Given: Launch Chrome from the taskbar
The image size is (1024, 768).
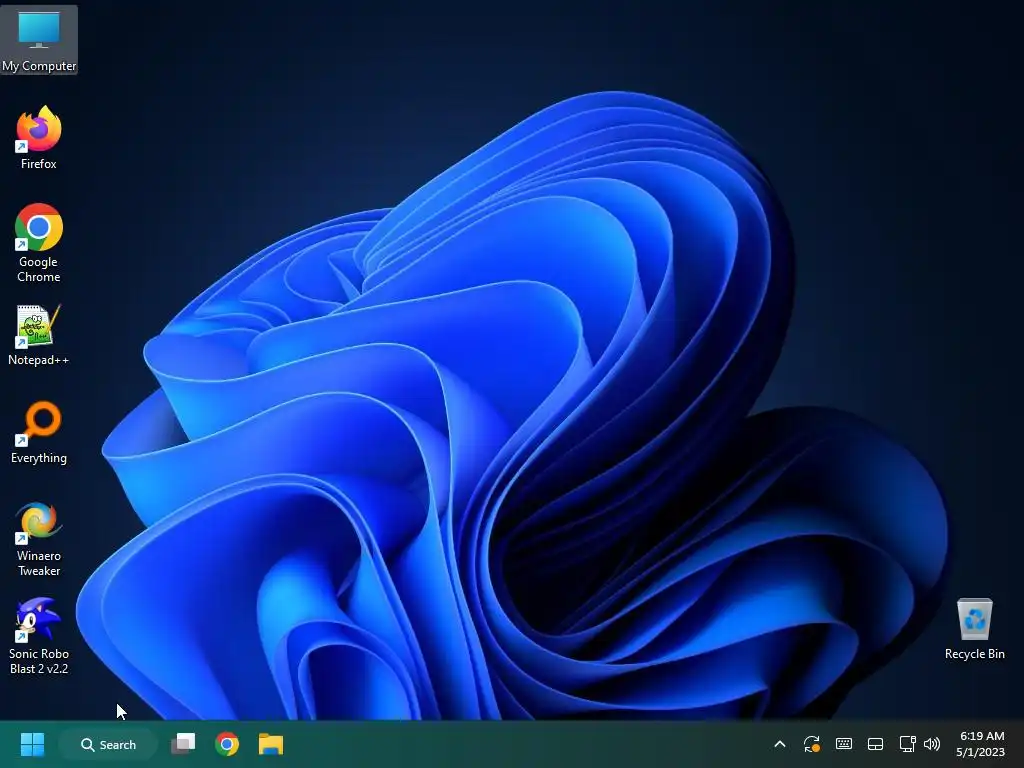Looking at the screenshot, I should [x=227, y=744].
